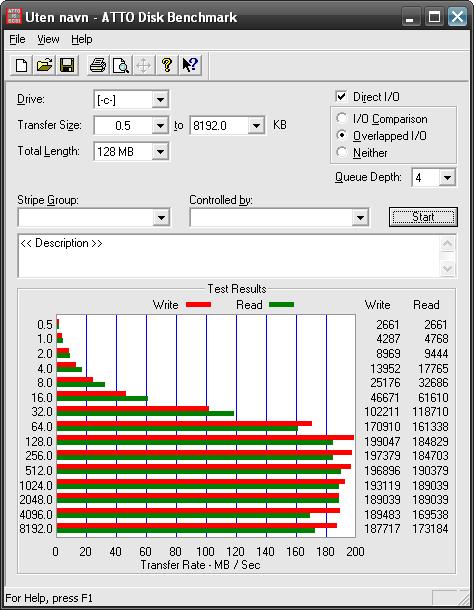Click the 8192.0 transfer size row label
The image size is (474, 610).
[35, 529]
